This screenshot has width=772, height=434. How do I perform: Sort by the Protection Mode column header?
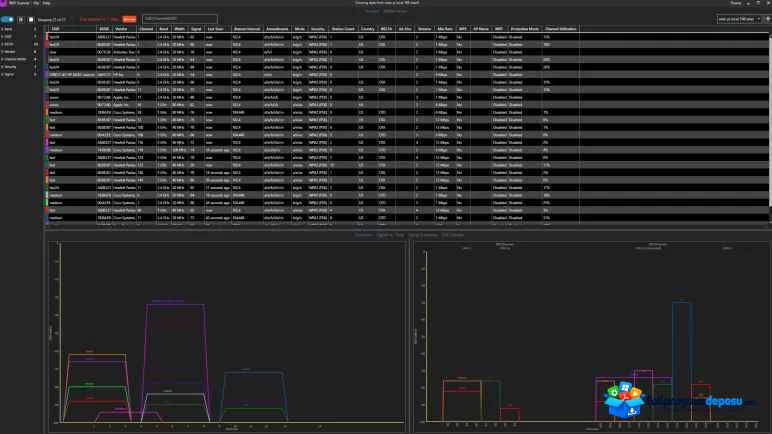(525, 29)
